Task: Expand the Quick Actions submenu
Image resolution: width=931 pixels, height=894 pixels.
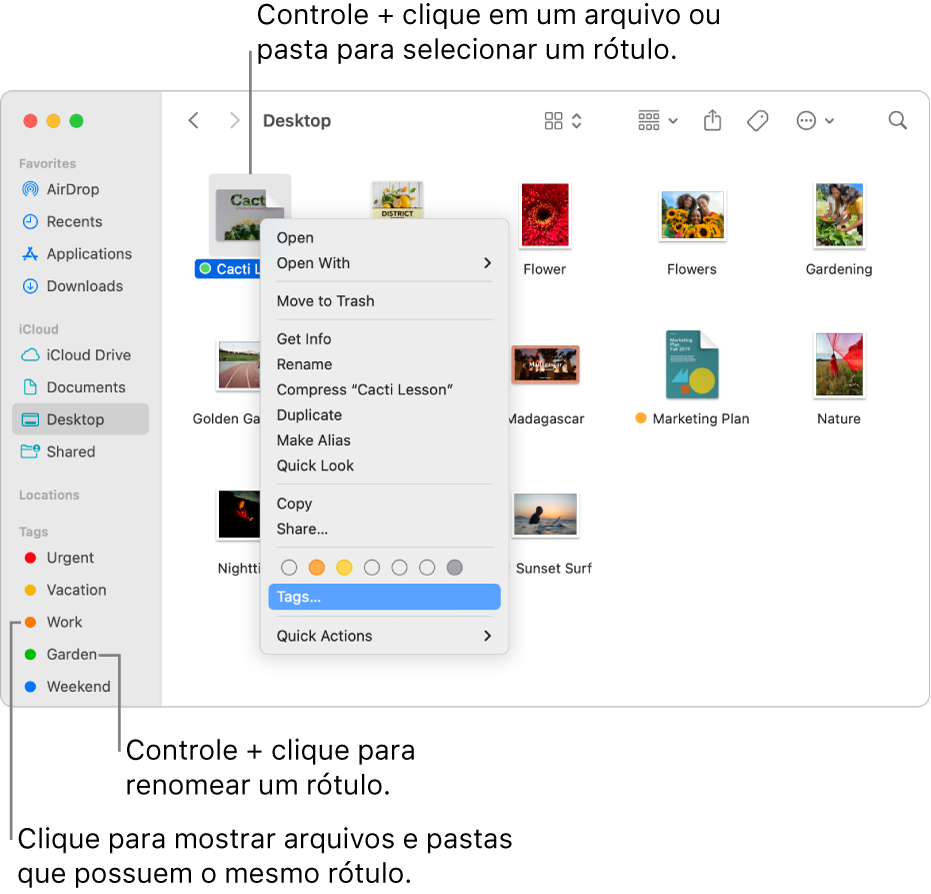Action: click(x=384, y=636)
